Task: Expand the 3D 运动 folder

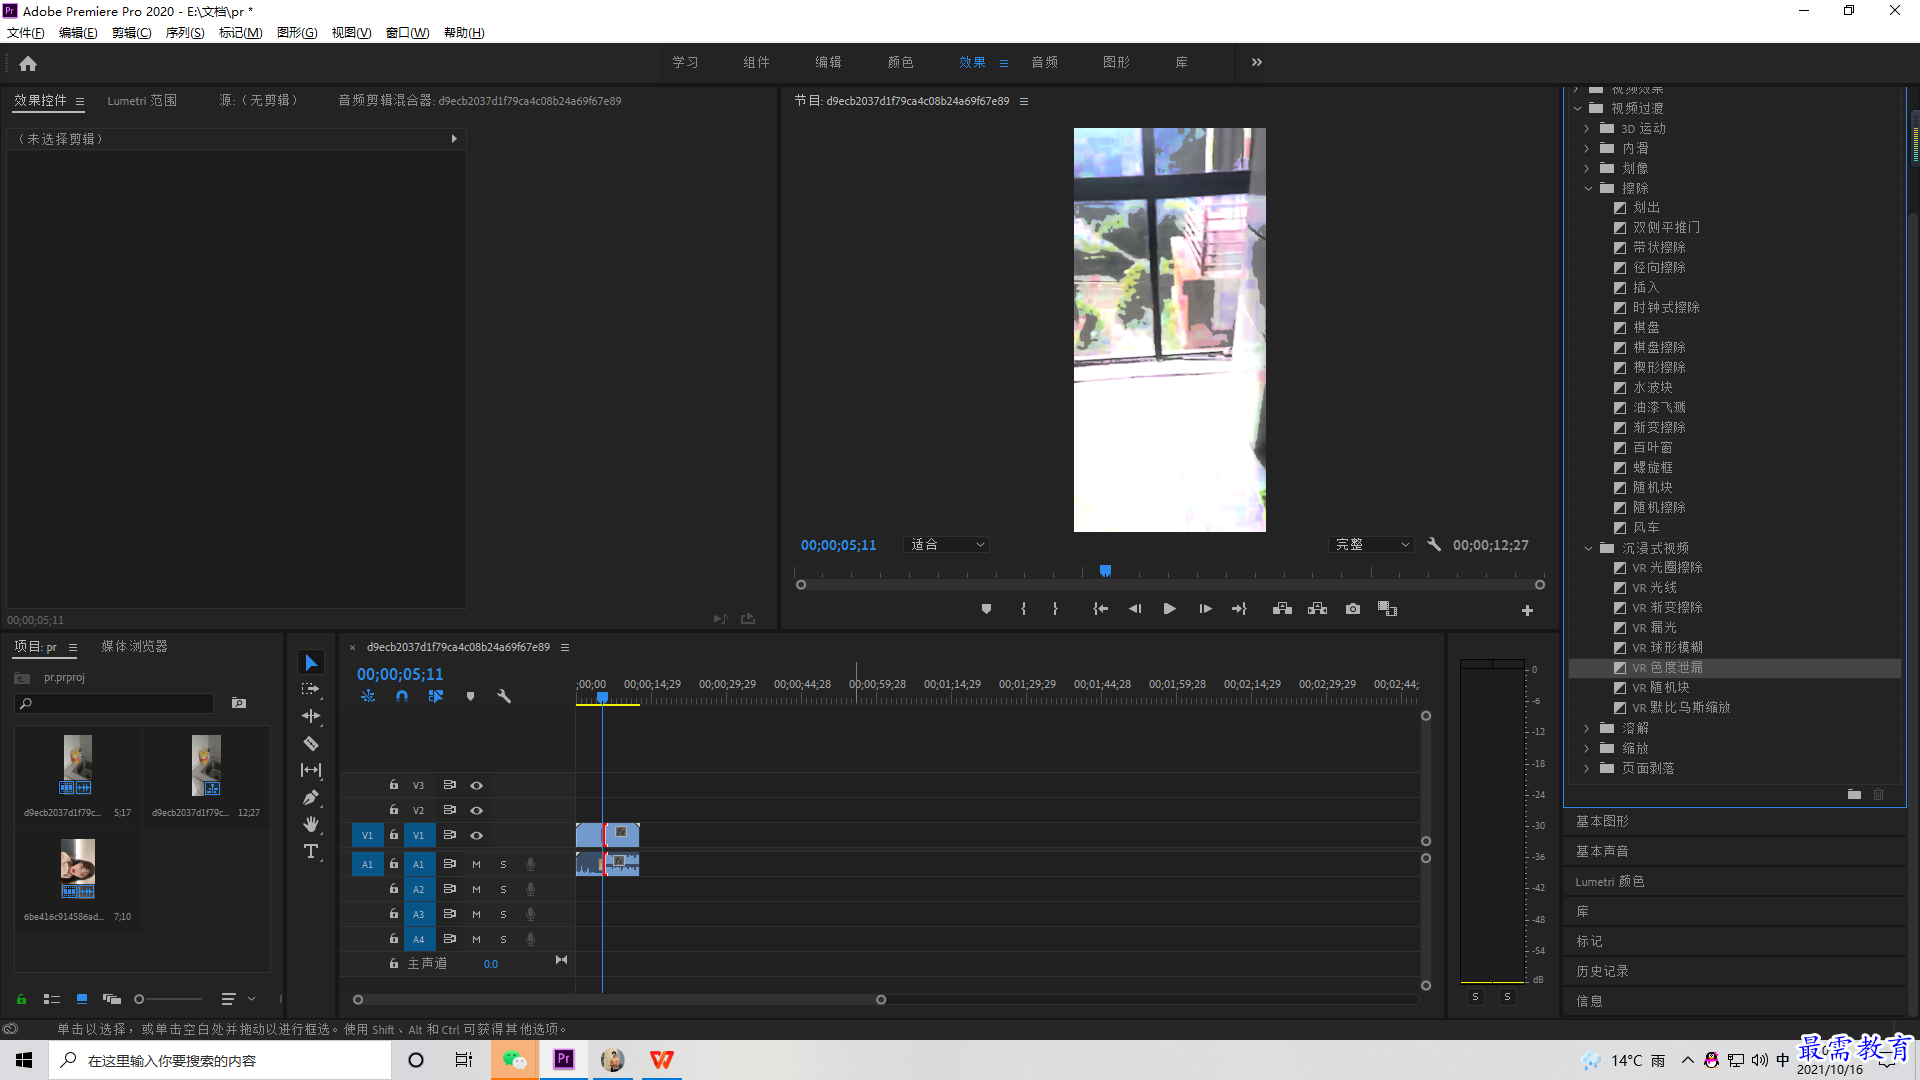Action: tap(1587, 128)
